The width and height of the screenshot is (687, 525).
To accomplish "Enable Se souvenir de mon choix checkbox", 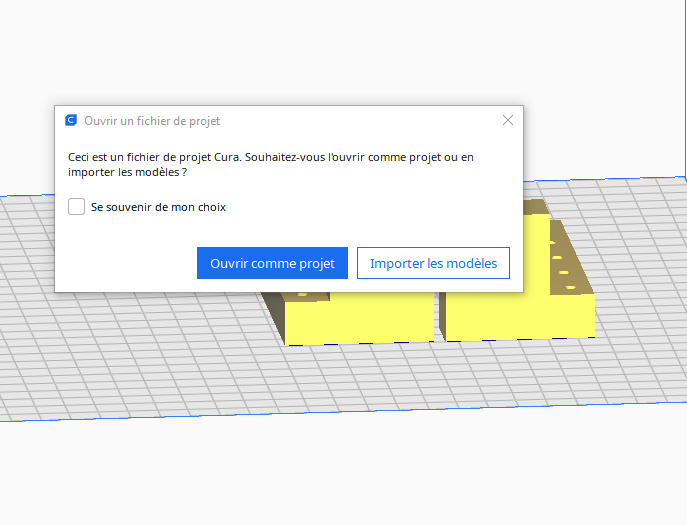I will (76, 206).
